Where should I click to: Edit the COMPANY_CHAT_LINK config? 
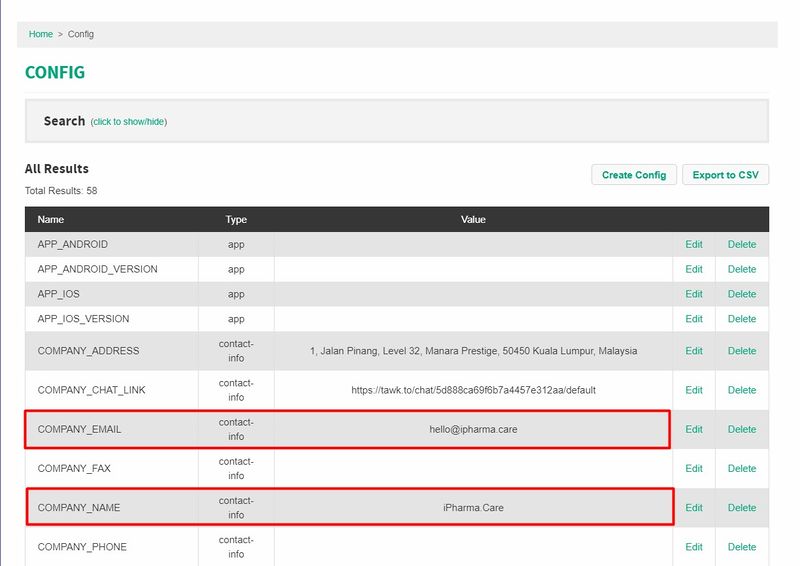694,390
